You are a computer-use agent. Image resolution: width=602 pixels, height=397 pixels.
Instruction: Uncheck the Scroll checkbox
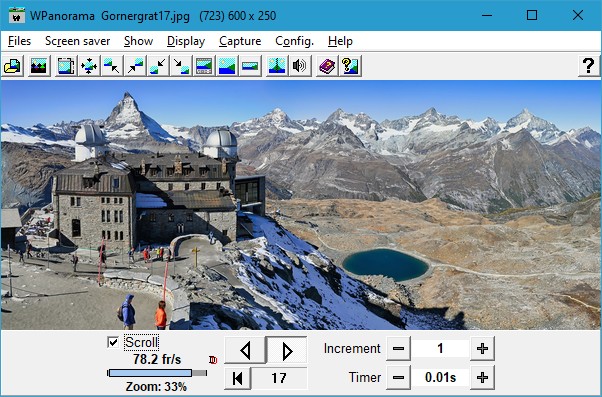[x=113, y=342]
